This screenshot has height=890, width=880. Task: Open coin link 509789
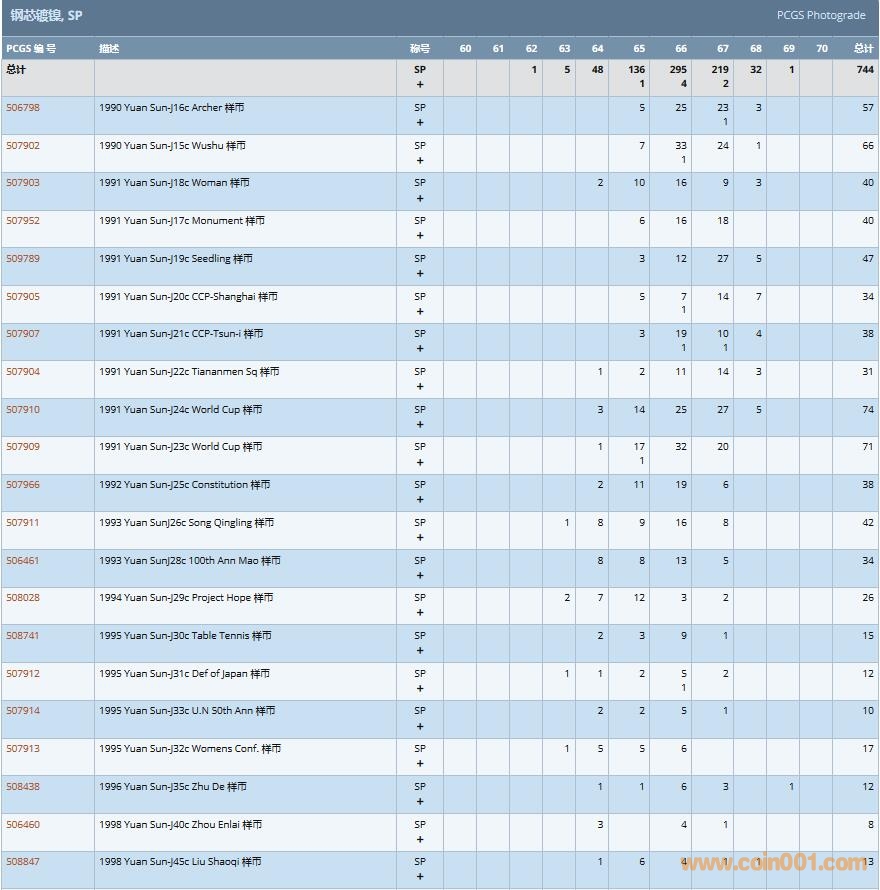click(x=23, y=259)
